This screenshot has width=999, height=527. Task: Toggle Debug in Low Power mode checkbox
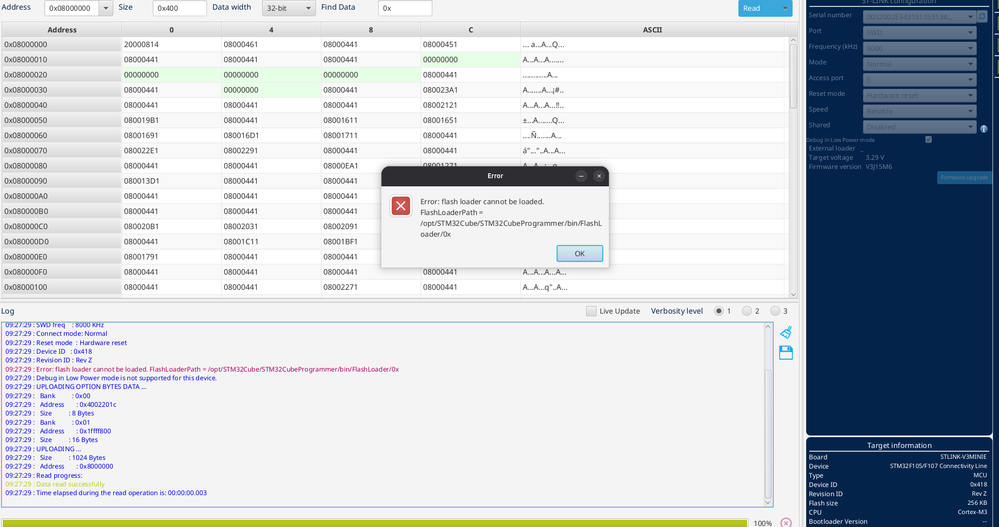pyautogui.click(x=928, y=140)
